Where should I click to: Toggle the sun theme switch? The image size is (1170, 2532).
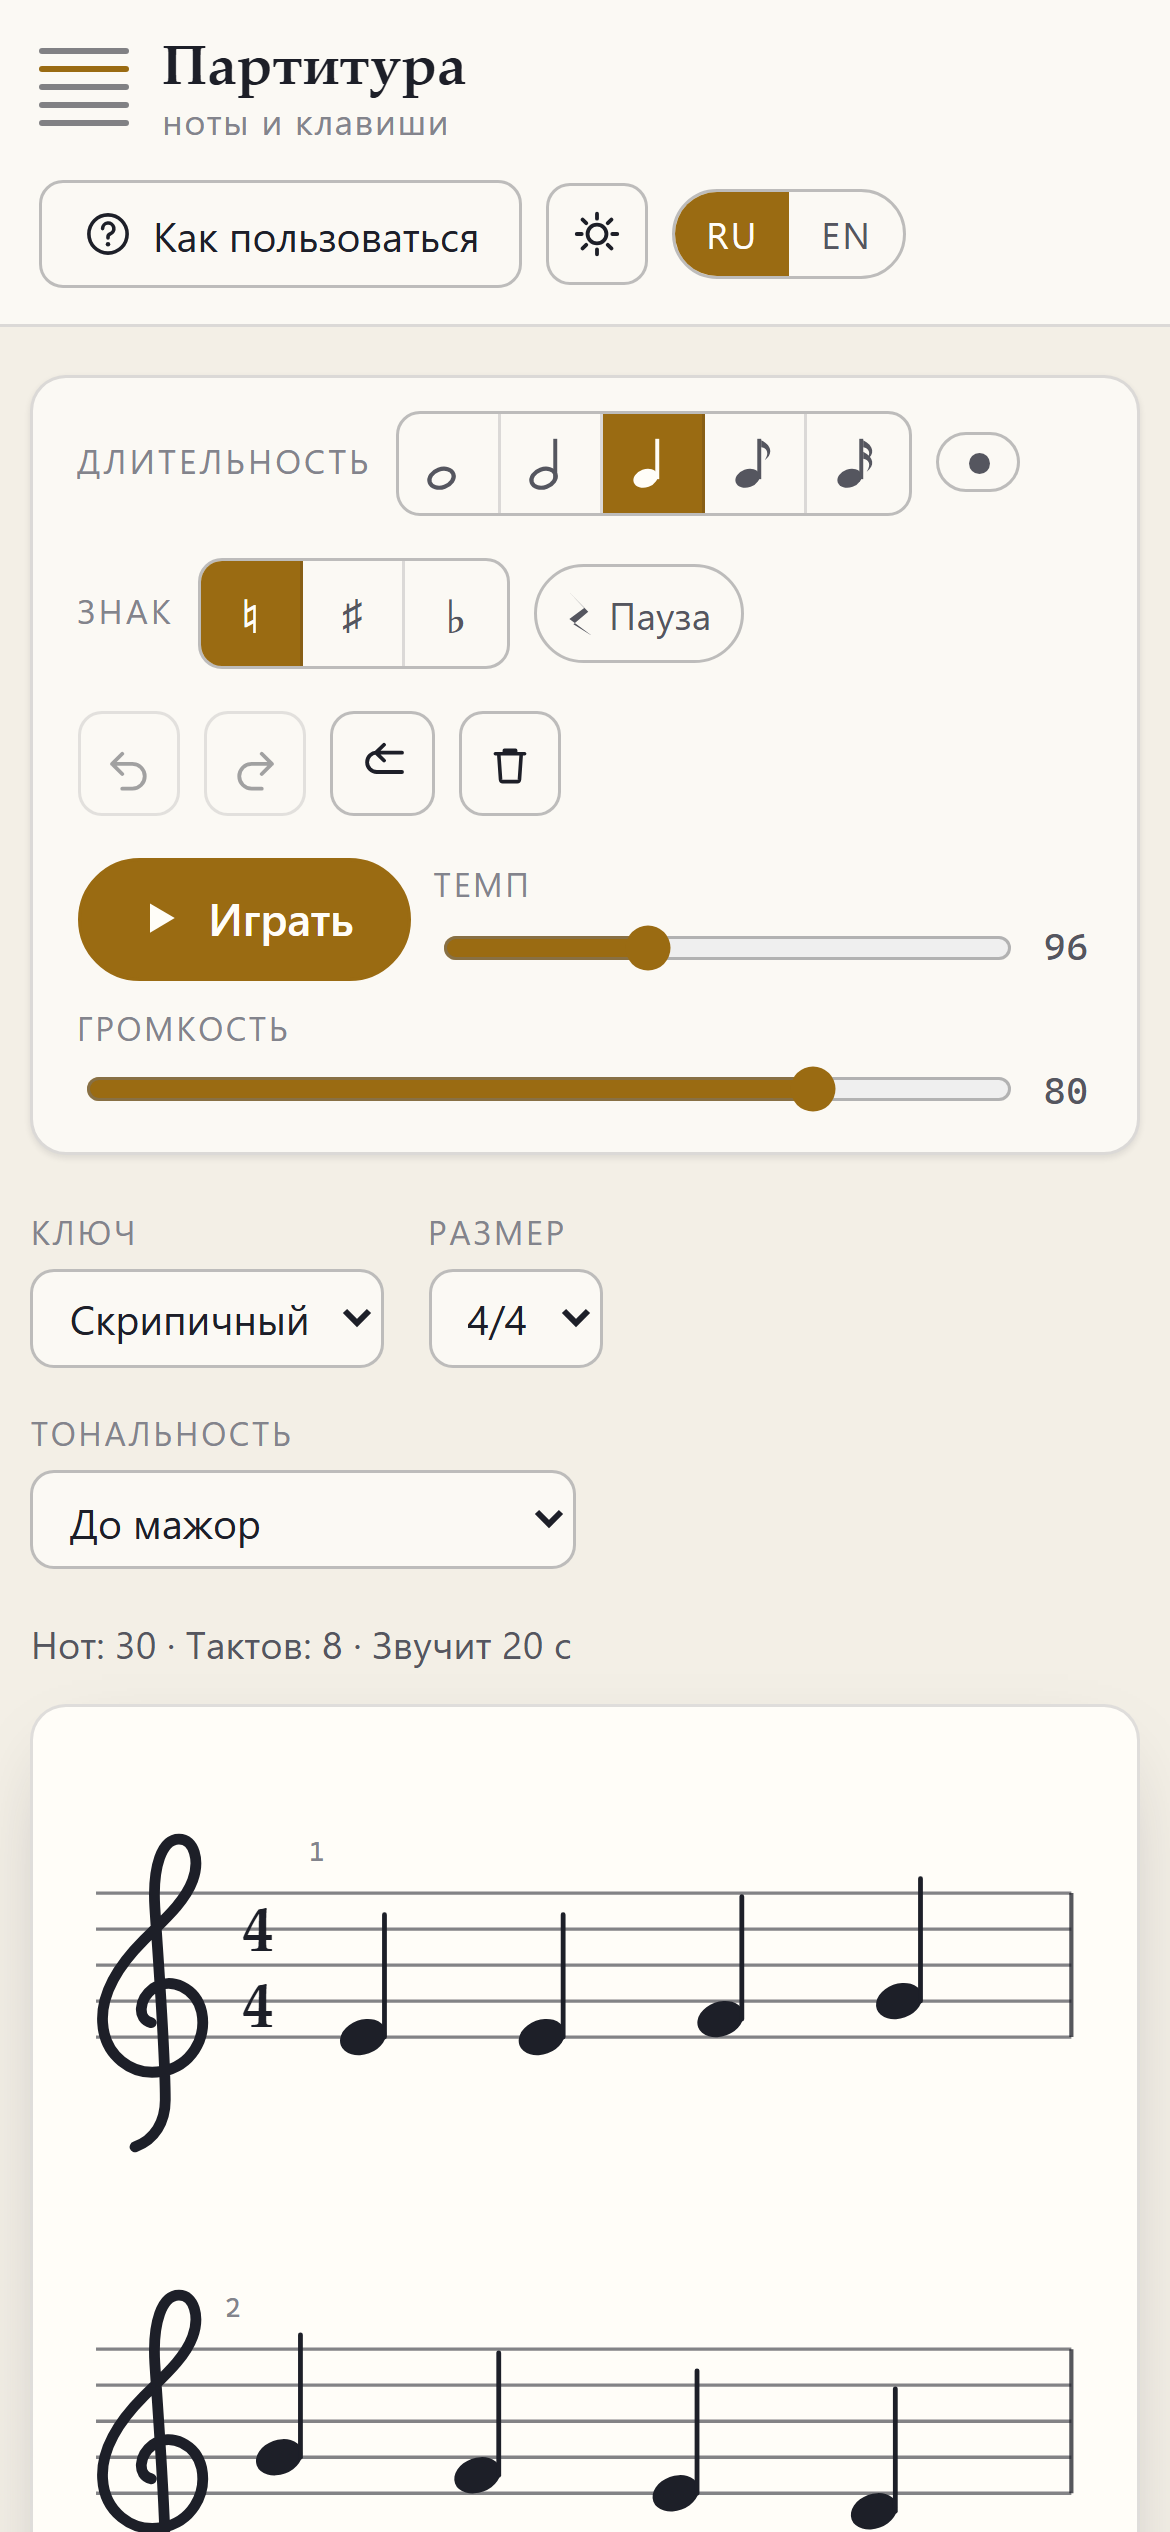tap(597, 234)
